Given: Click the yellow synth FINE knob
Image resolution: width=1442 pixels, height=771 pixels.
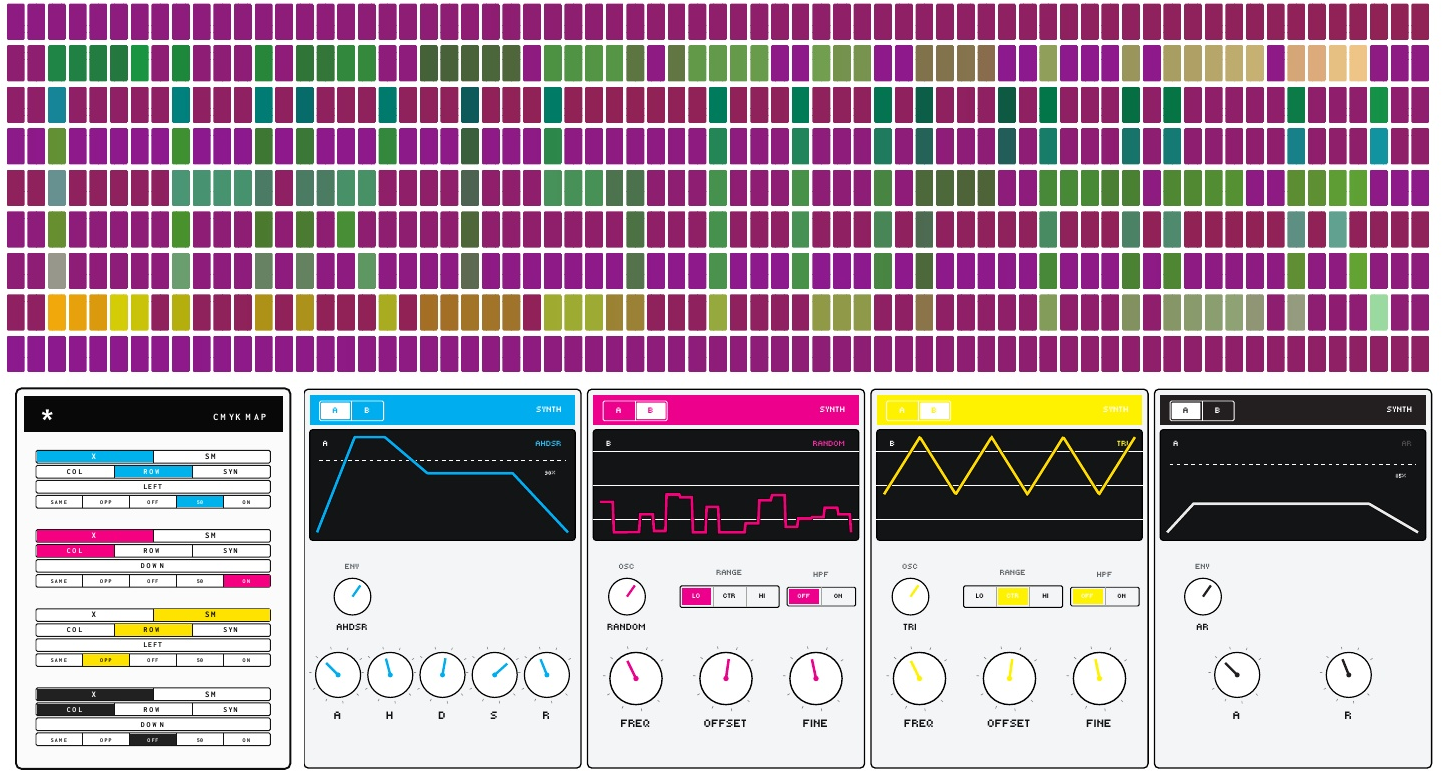Looking at the screenshot, I should coord(1100,679).
